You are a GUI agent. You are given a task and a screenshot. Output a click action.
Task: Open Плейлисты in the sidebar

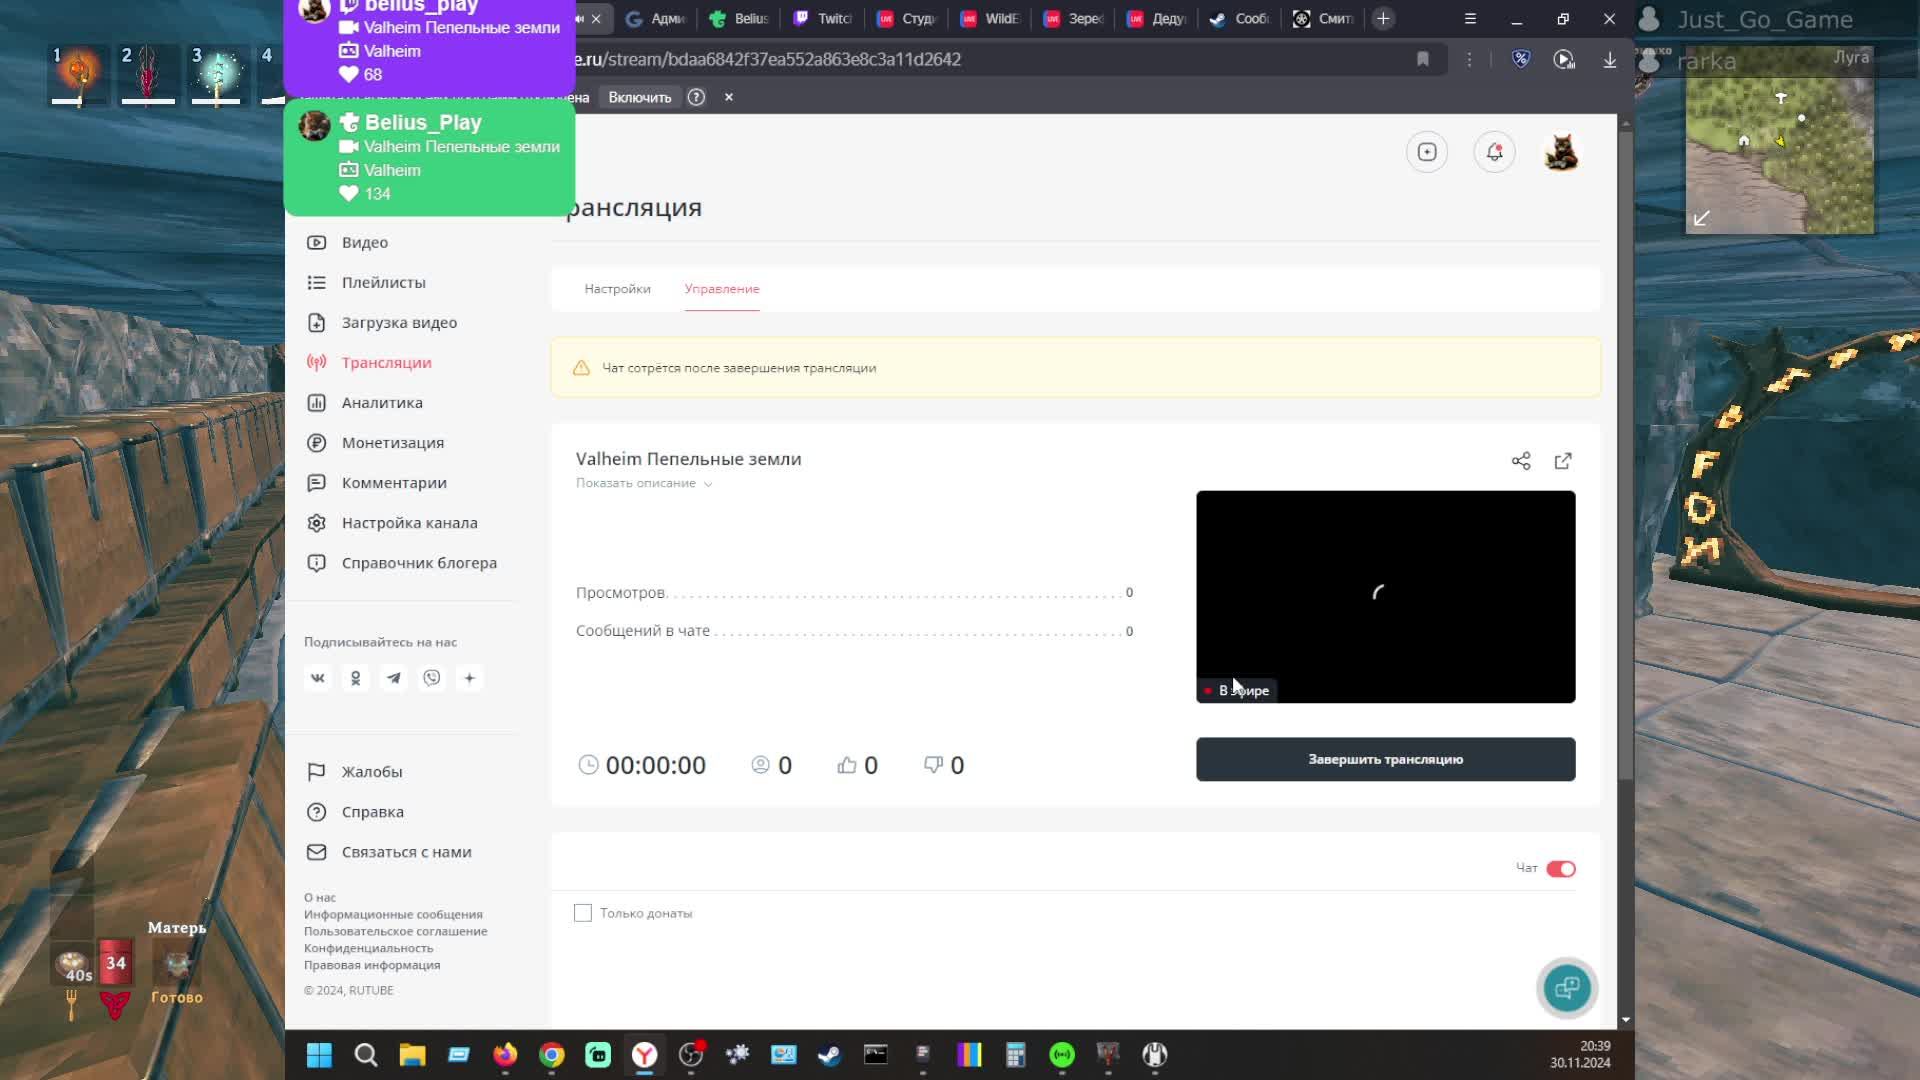(366, 283)
